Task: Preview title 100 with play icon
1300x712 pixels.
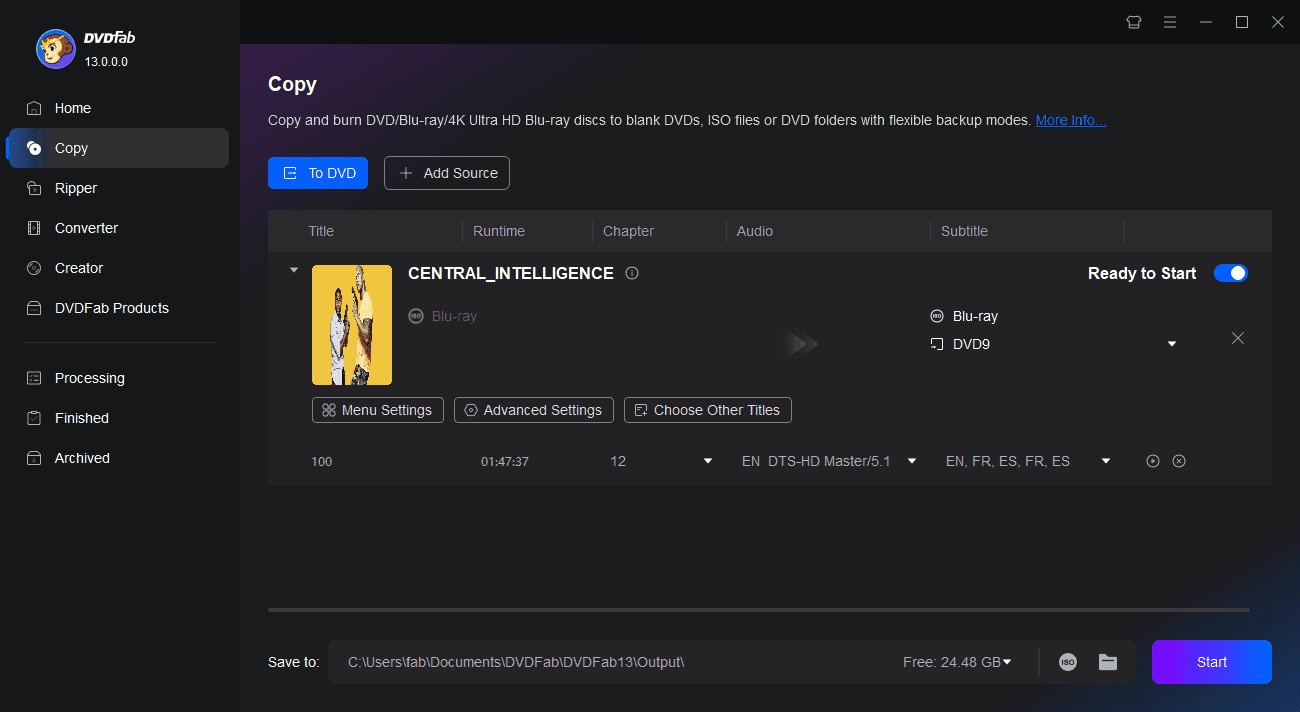Action: click(1153, 461)
